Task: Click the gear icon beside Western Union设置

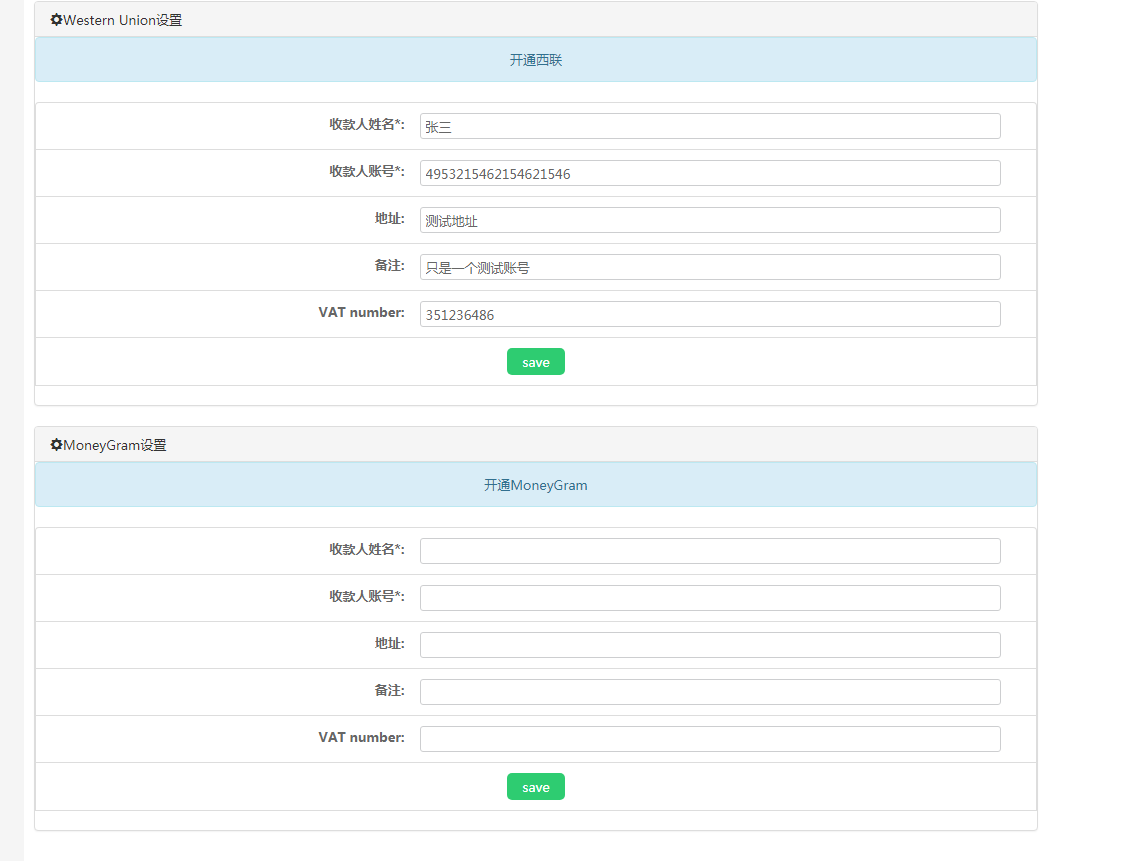Action: pos(56,19)
